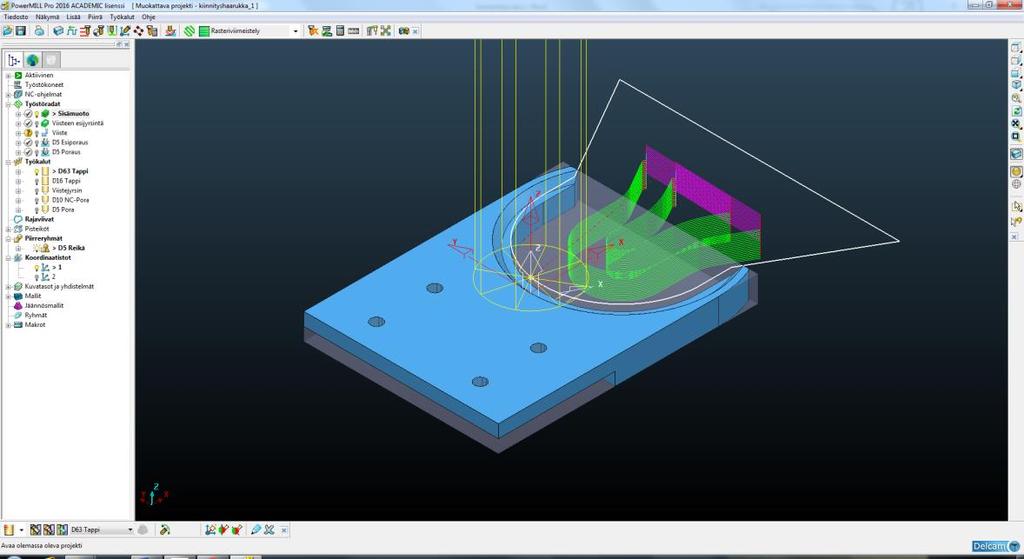This screenshot has width=1024, height=559.
Task: Click the tool holder collision icon in bottom toolbar
Action: [165, 530]
